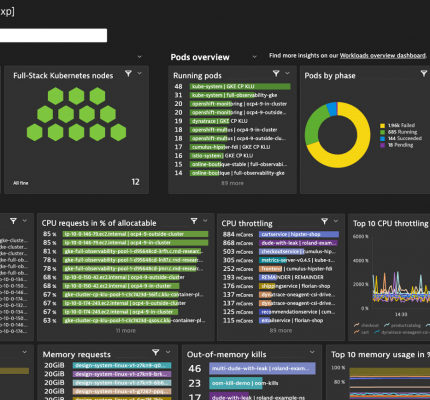Open chevron menu on CPU requests tile

(x=205, y=221)
